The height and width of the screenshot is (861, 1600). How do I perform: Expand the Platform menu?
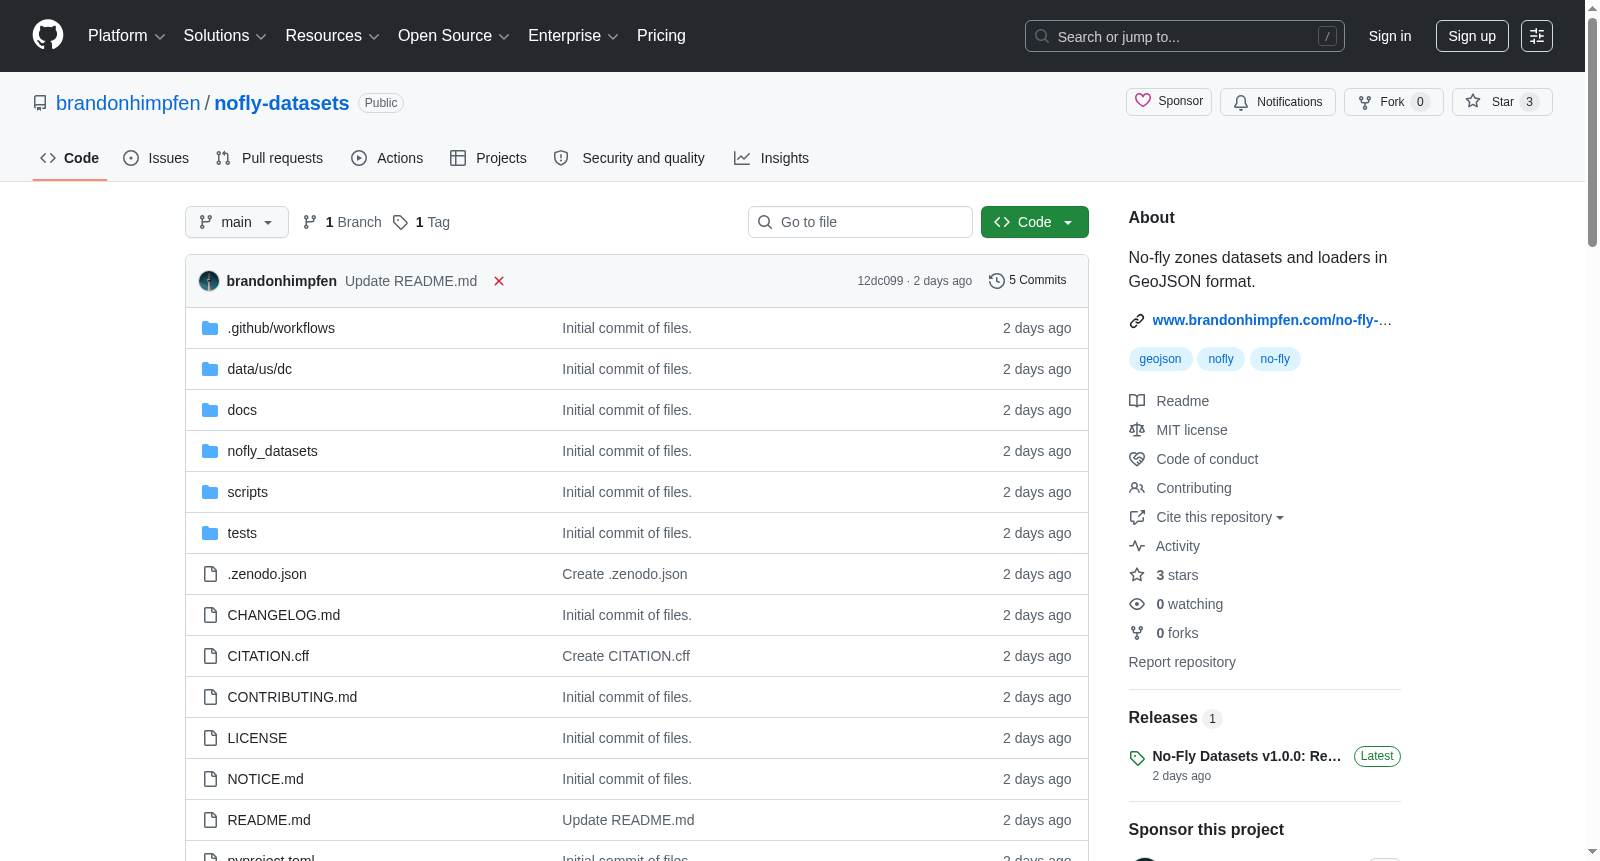point(127,36)
